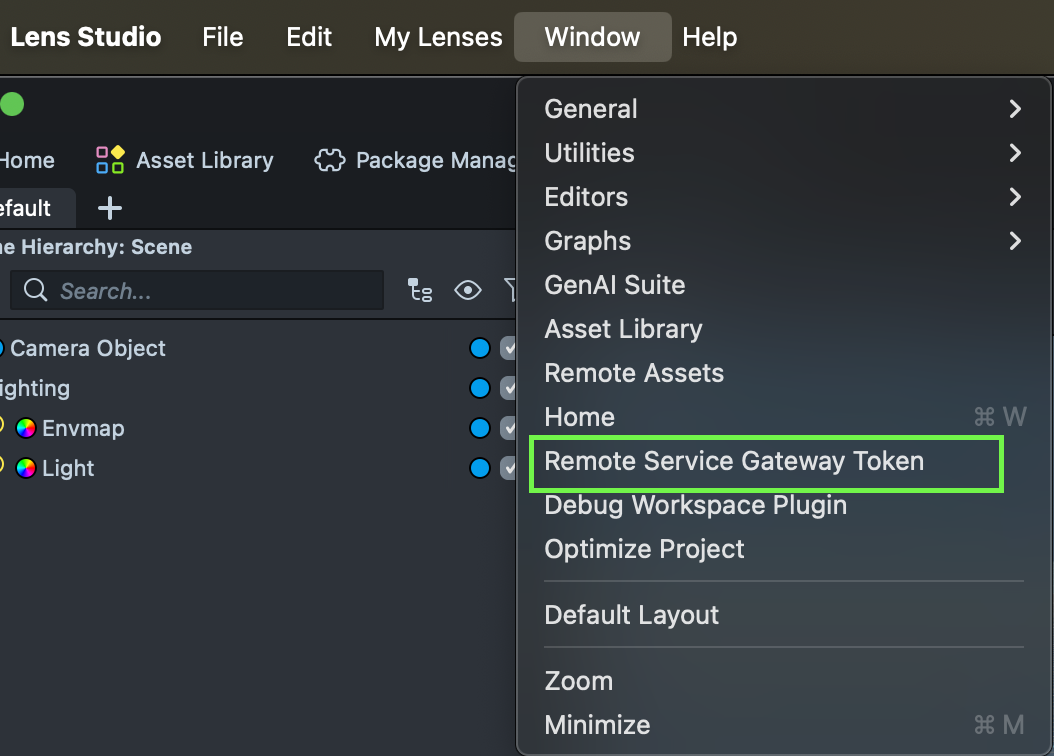1054x756 pixels.
Task: Click the green window zoom button
Action: [12, 104]
